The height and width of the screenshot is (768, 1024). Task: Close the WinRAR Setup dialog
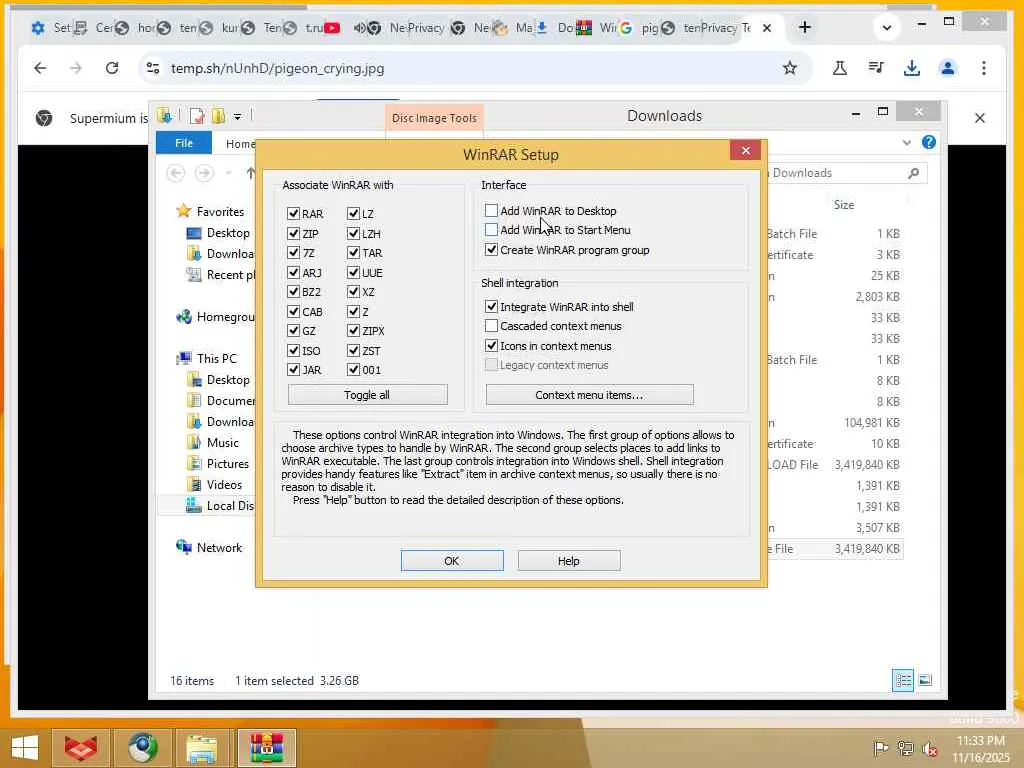[x=745, y=151]
